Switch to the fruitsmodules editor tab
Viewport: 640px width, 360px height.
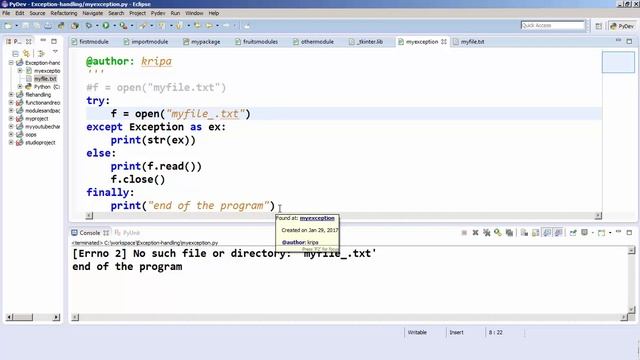click(x=257, y=42)
